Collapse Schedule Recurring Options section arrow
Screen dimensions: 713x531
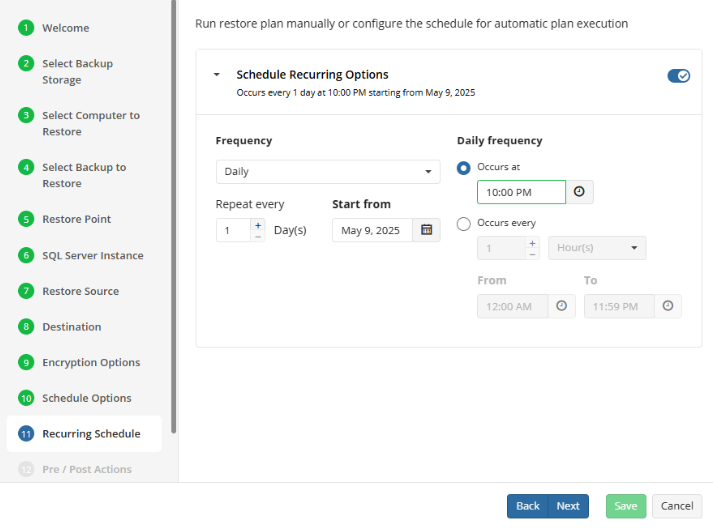217,75
